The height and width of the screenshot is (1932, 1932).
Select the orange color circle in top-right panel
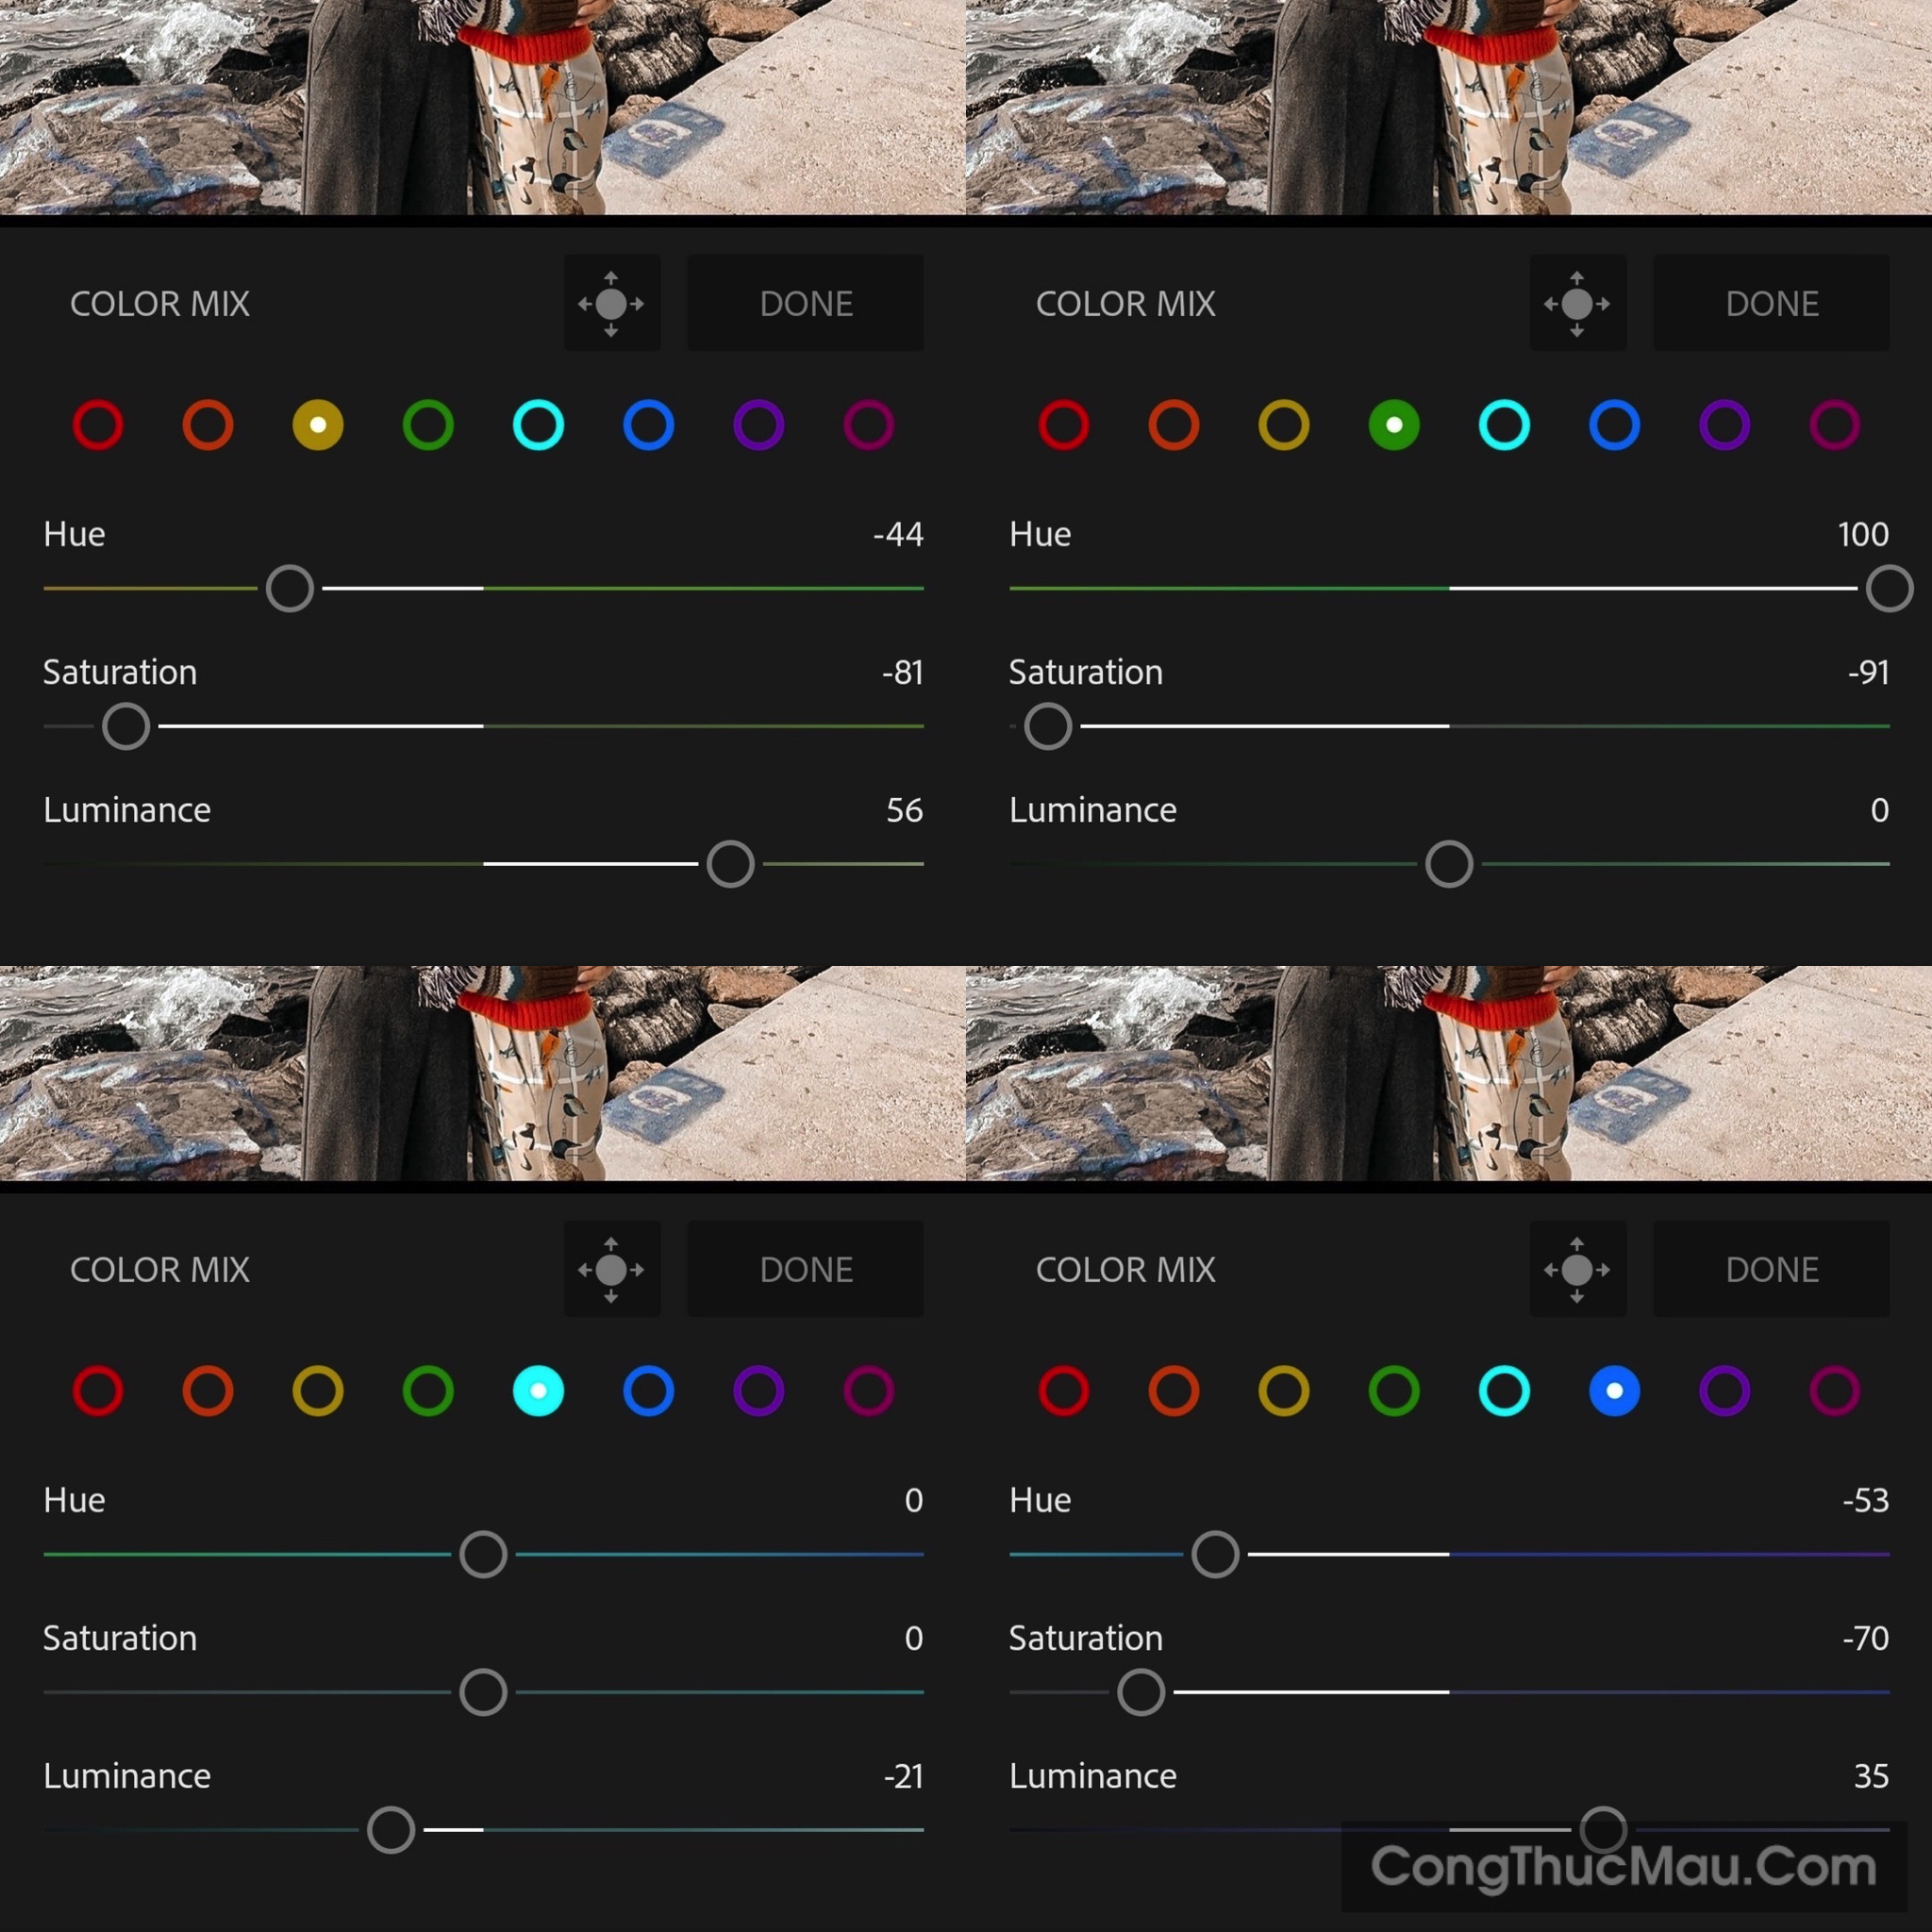pyautogui.click(x=1174, y=425)
